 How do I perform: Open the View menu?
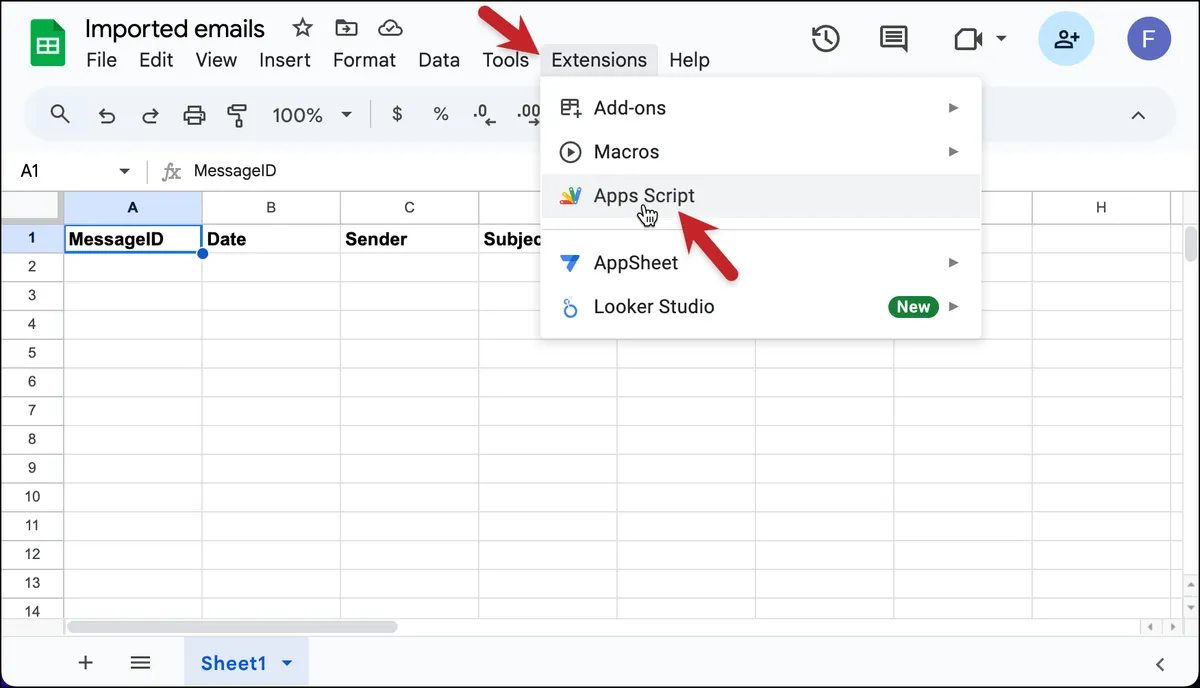(216, 60)
